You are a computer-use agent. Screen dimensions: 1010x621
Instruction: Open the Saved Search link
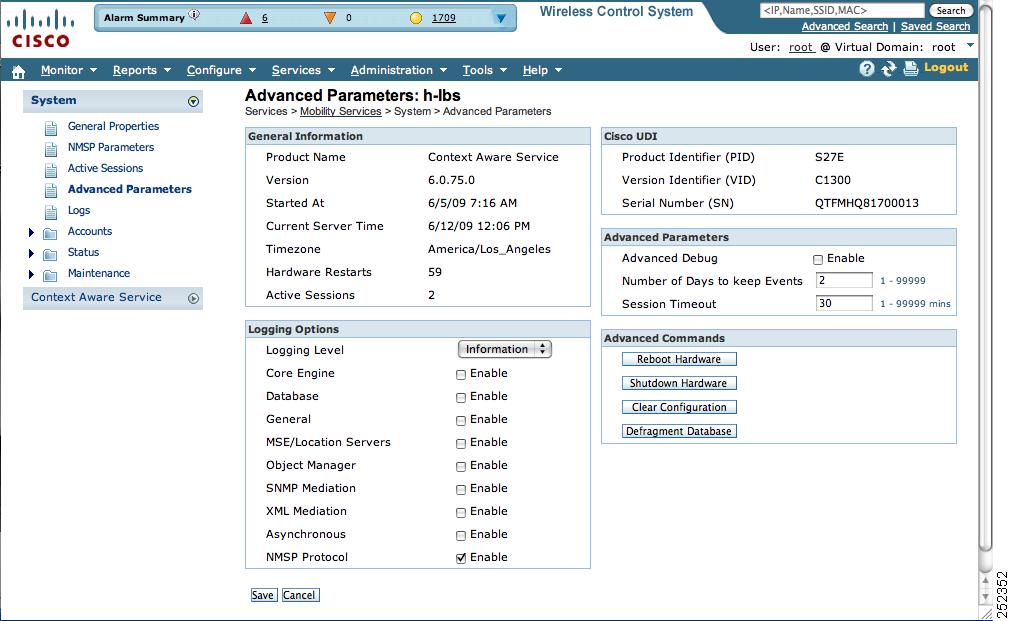pos(936,26)
